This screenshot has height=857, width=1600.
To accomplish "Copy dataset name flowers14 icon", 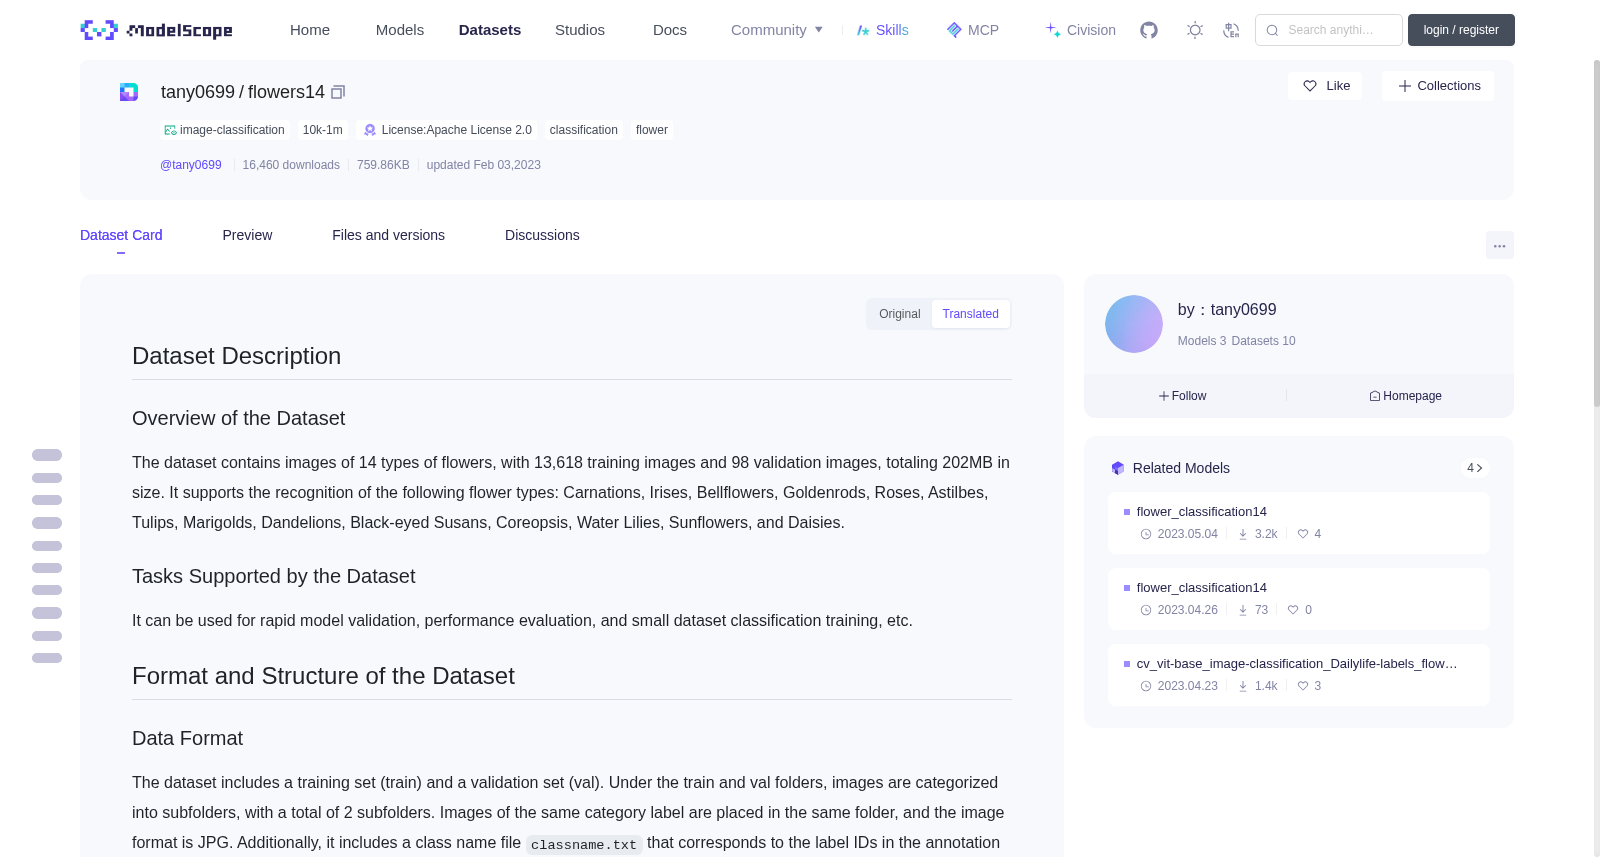I will point(338,92).
